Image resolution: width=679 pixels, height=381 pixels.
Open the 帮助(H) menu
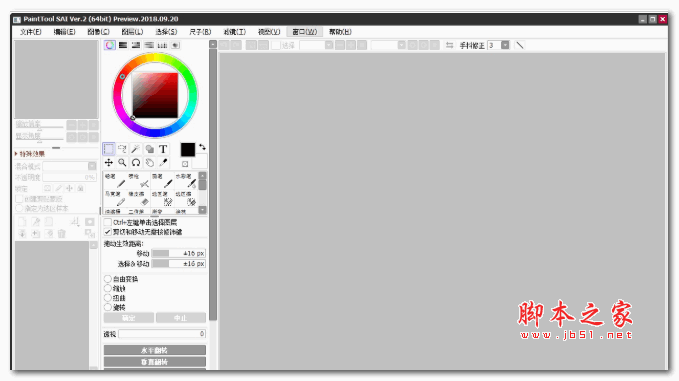[340, 32]
